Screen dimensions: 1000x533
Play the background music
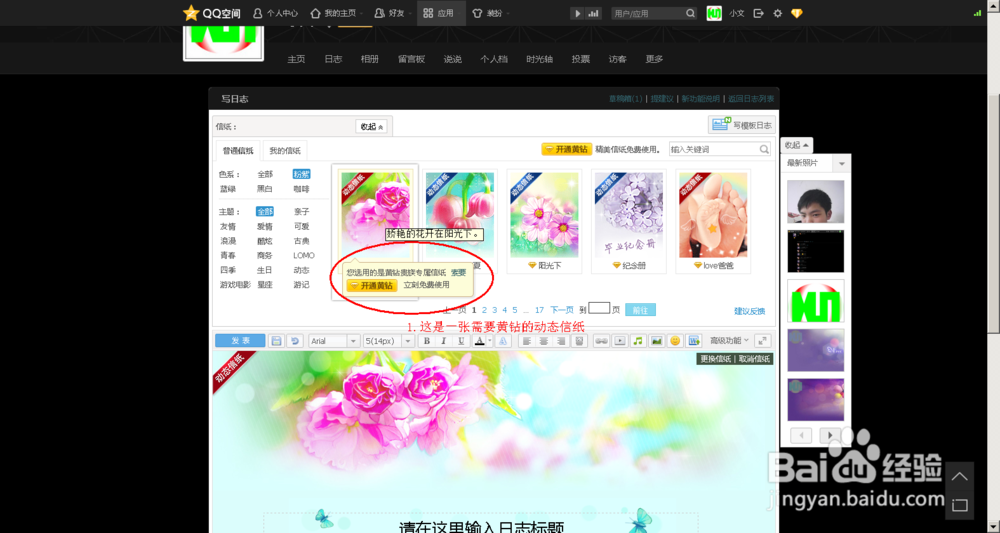click(578, 13)
